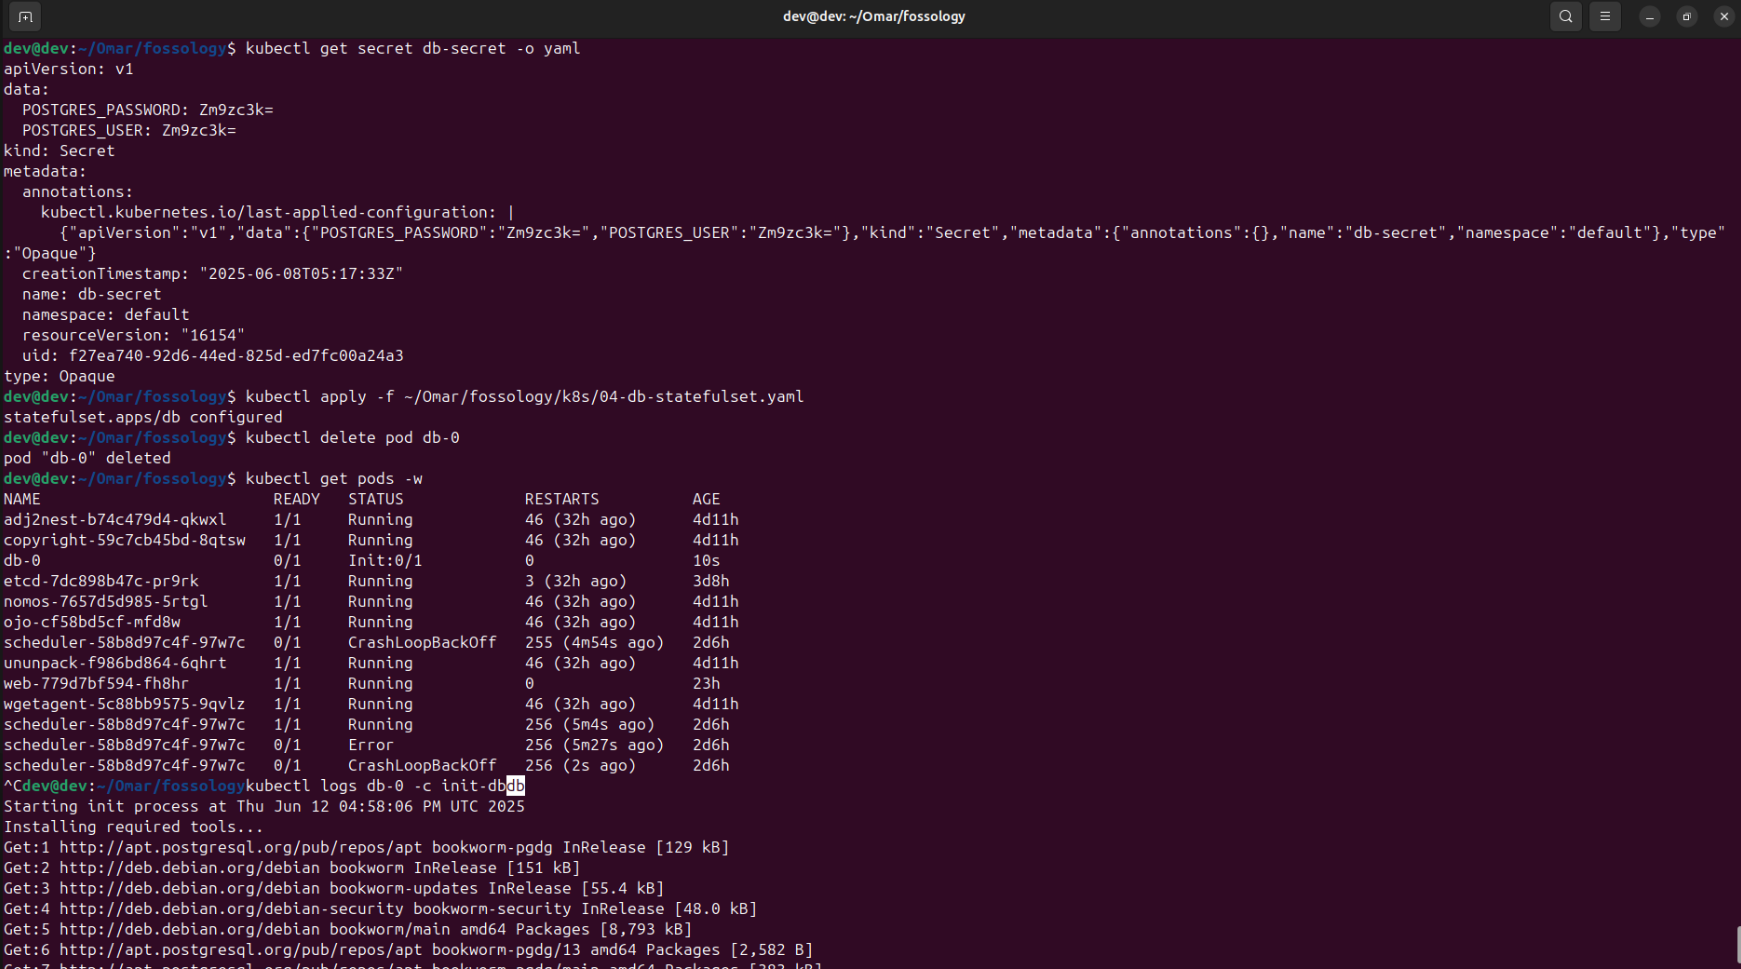
Task: Click the resourceVersion "16154" line
Action: coord(133,335)
